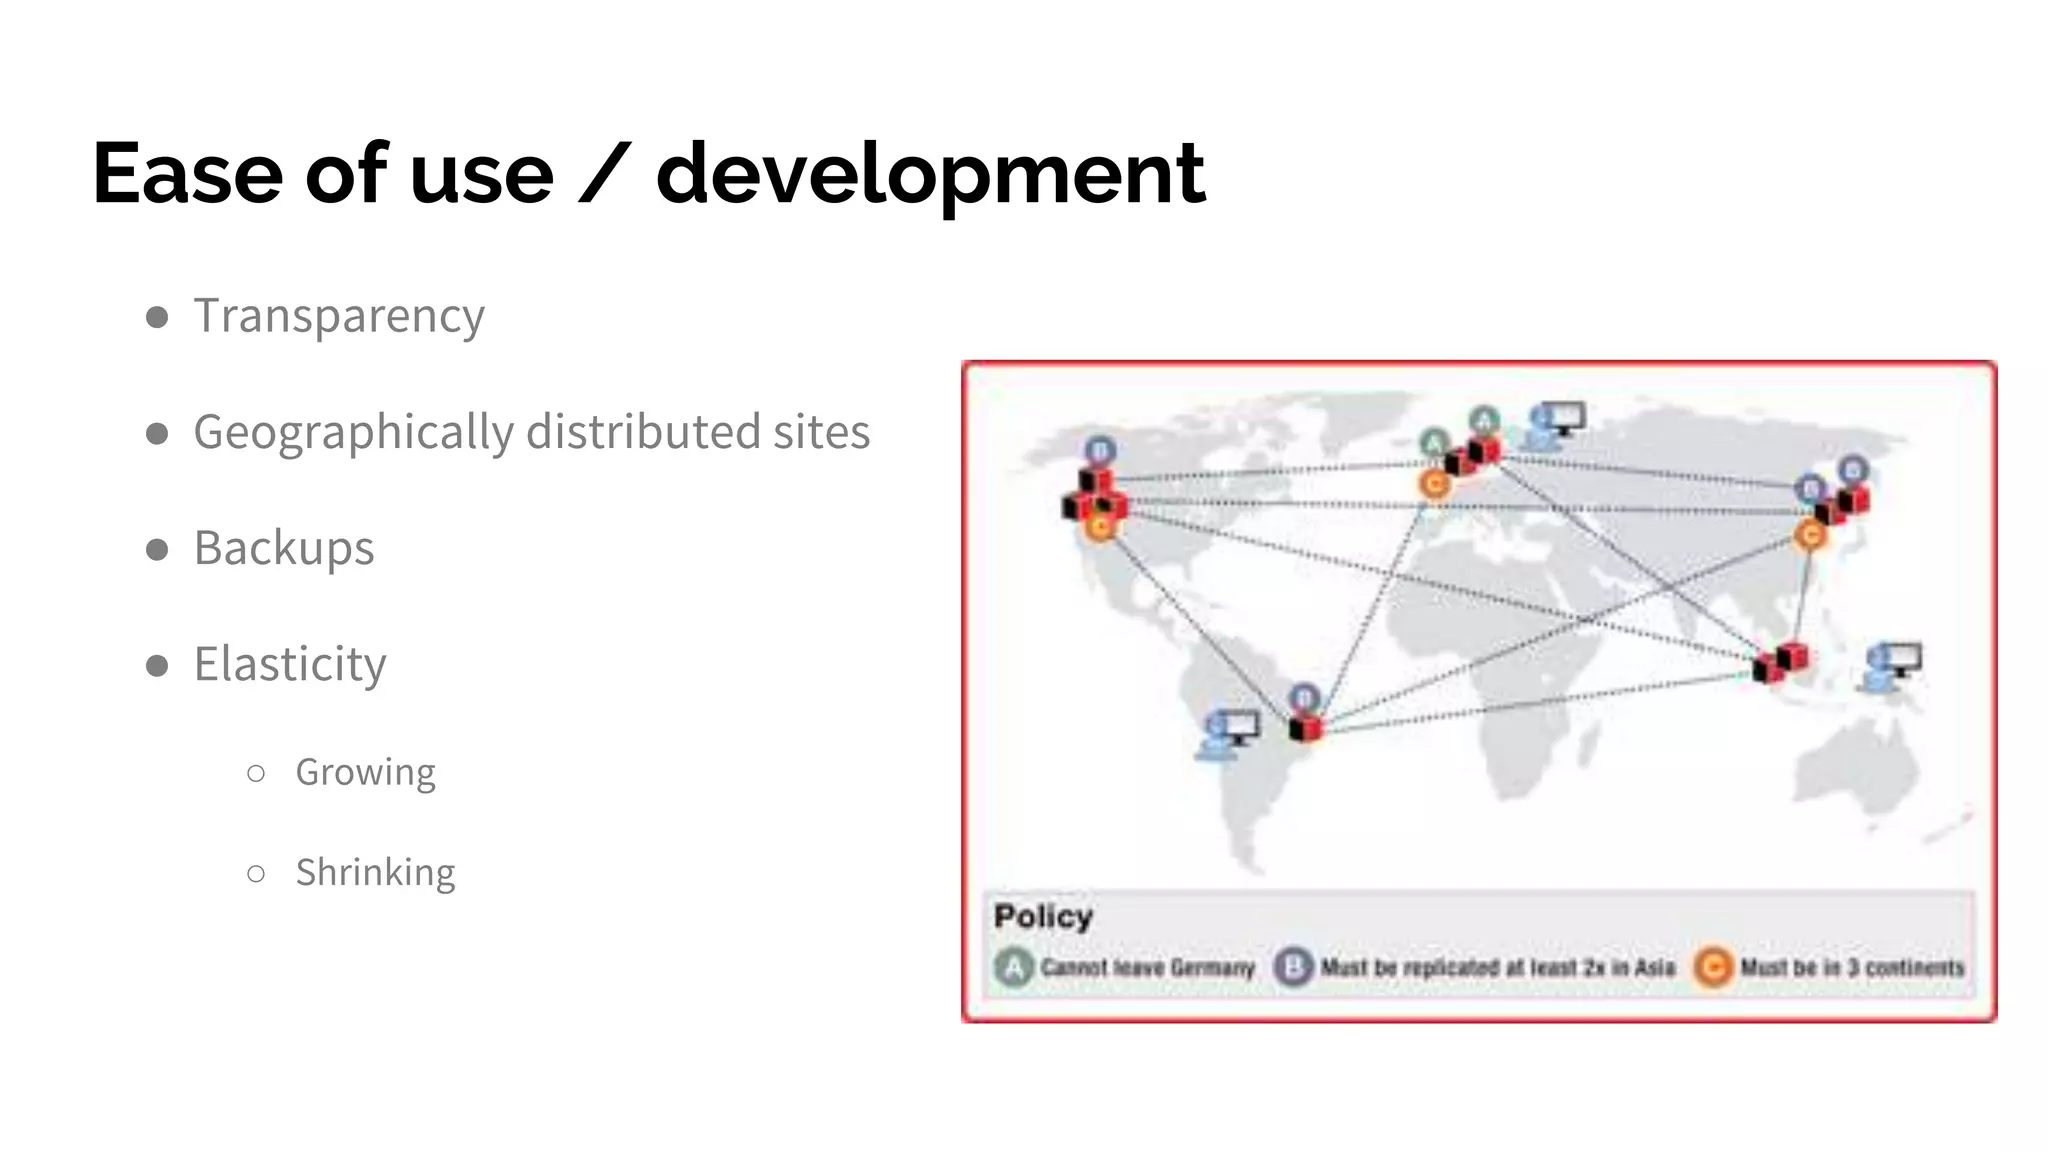The width and height of the screenshot is (2048, 1152).
Task: Click 'Must be replicated at least 2x in Asia'
Action: 1497,968
